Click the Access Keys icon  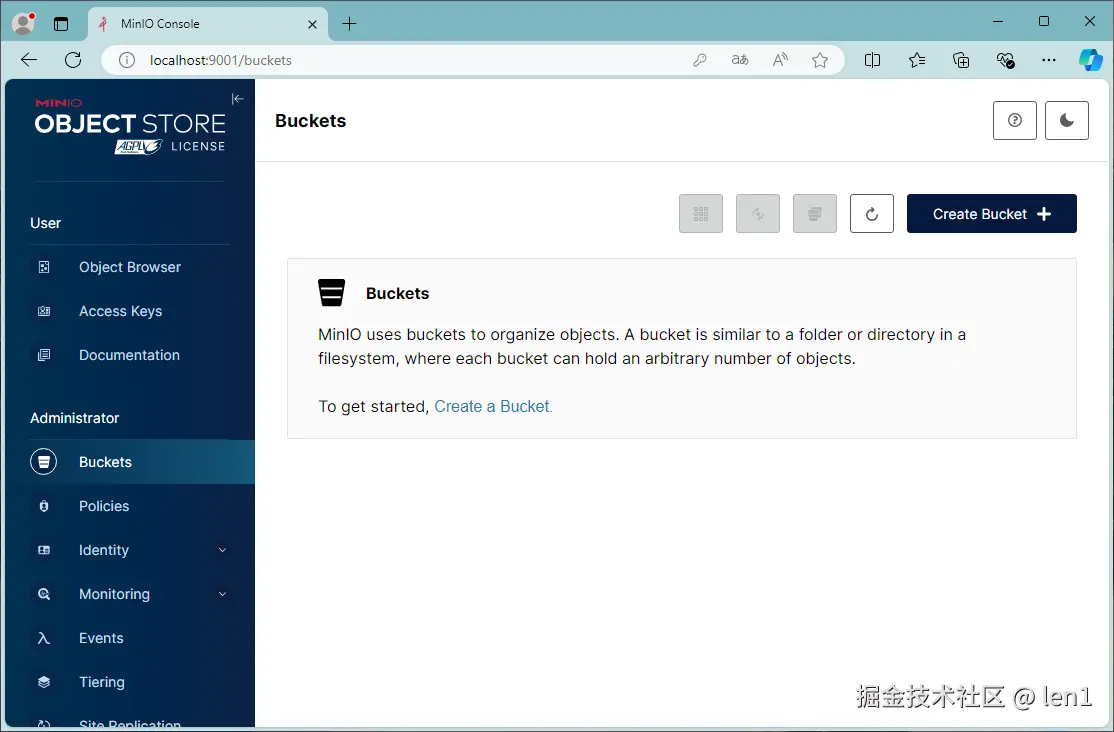(44, 311)
